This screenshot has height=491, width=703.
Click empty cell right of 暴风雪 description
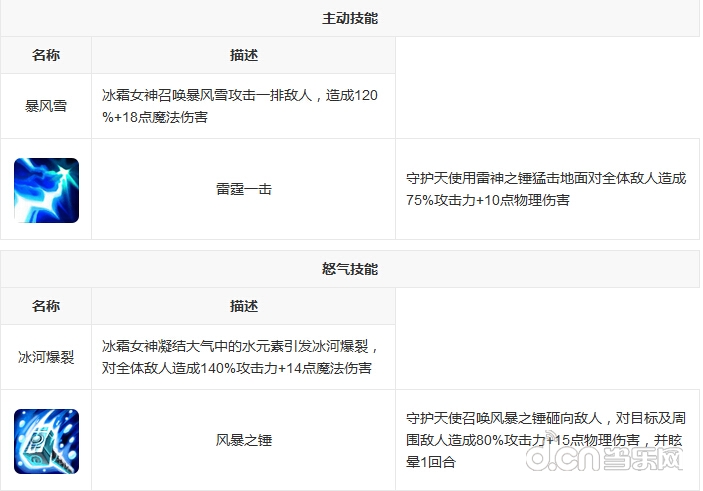(x=547, y=88)
